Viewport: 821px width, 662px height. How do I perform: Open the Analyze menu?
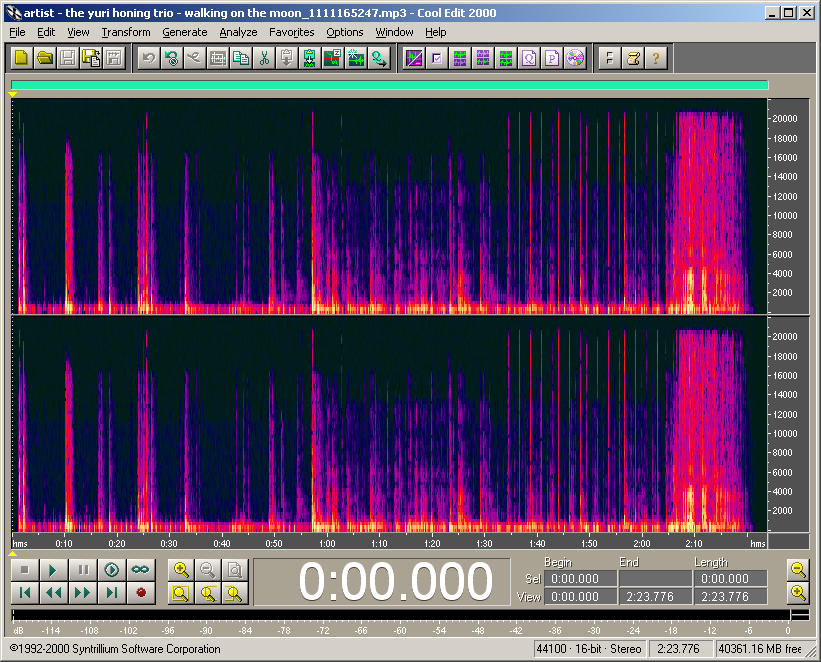(x=238, y=32)
